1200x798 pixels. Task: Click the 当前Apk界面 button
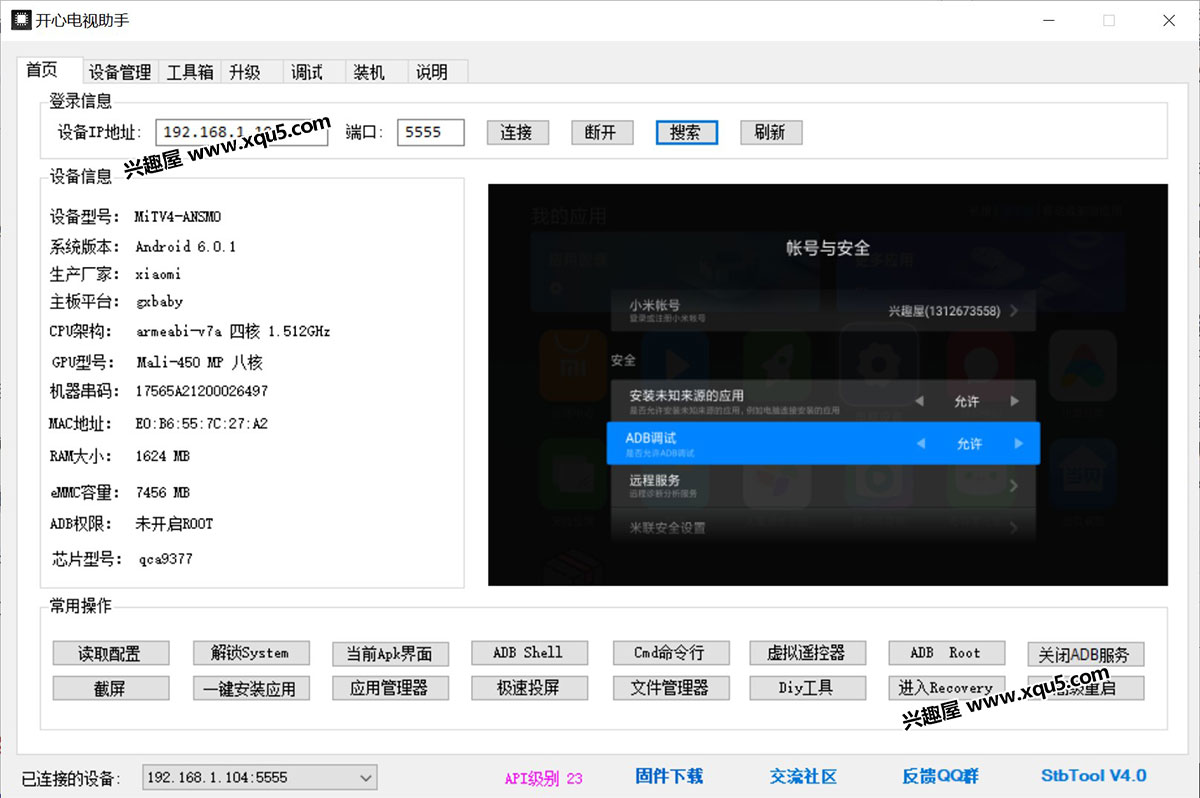click(390, 653)
